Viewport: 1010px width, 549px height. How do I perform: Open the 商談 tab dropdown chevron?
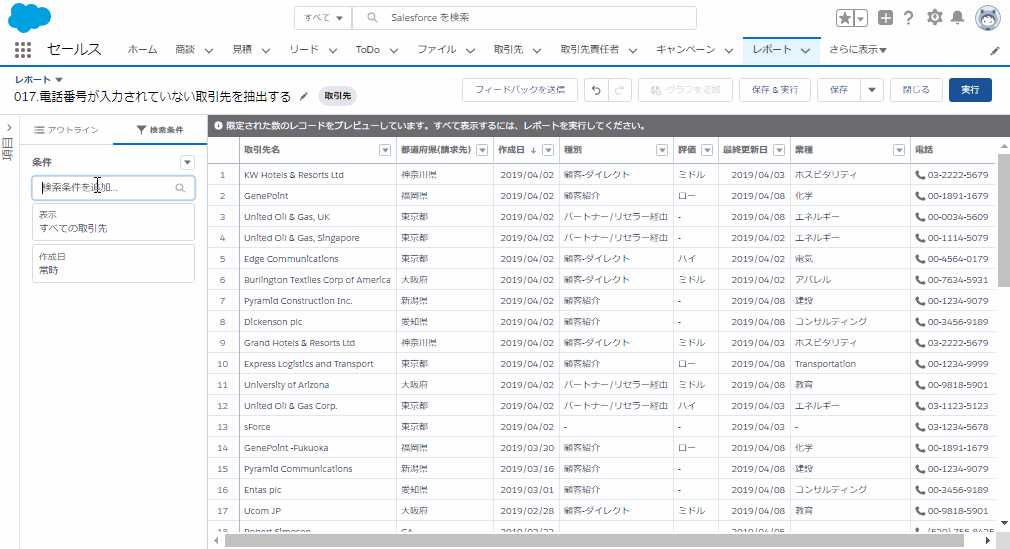point(209,50)
